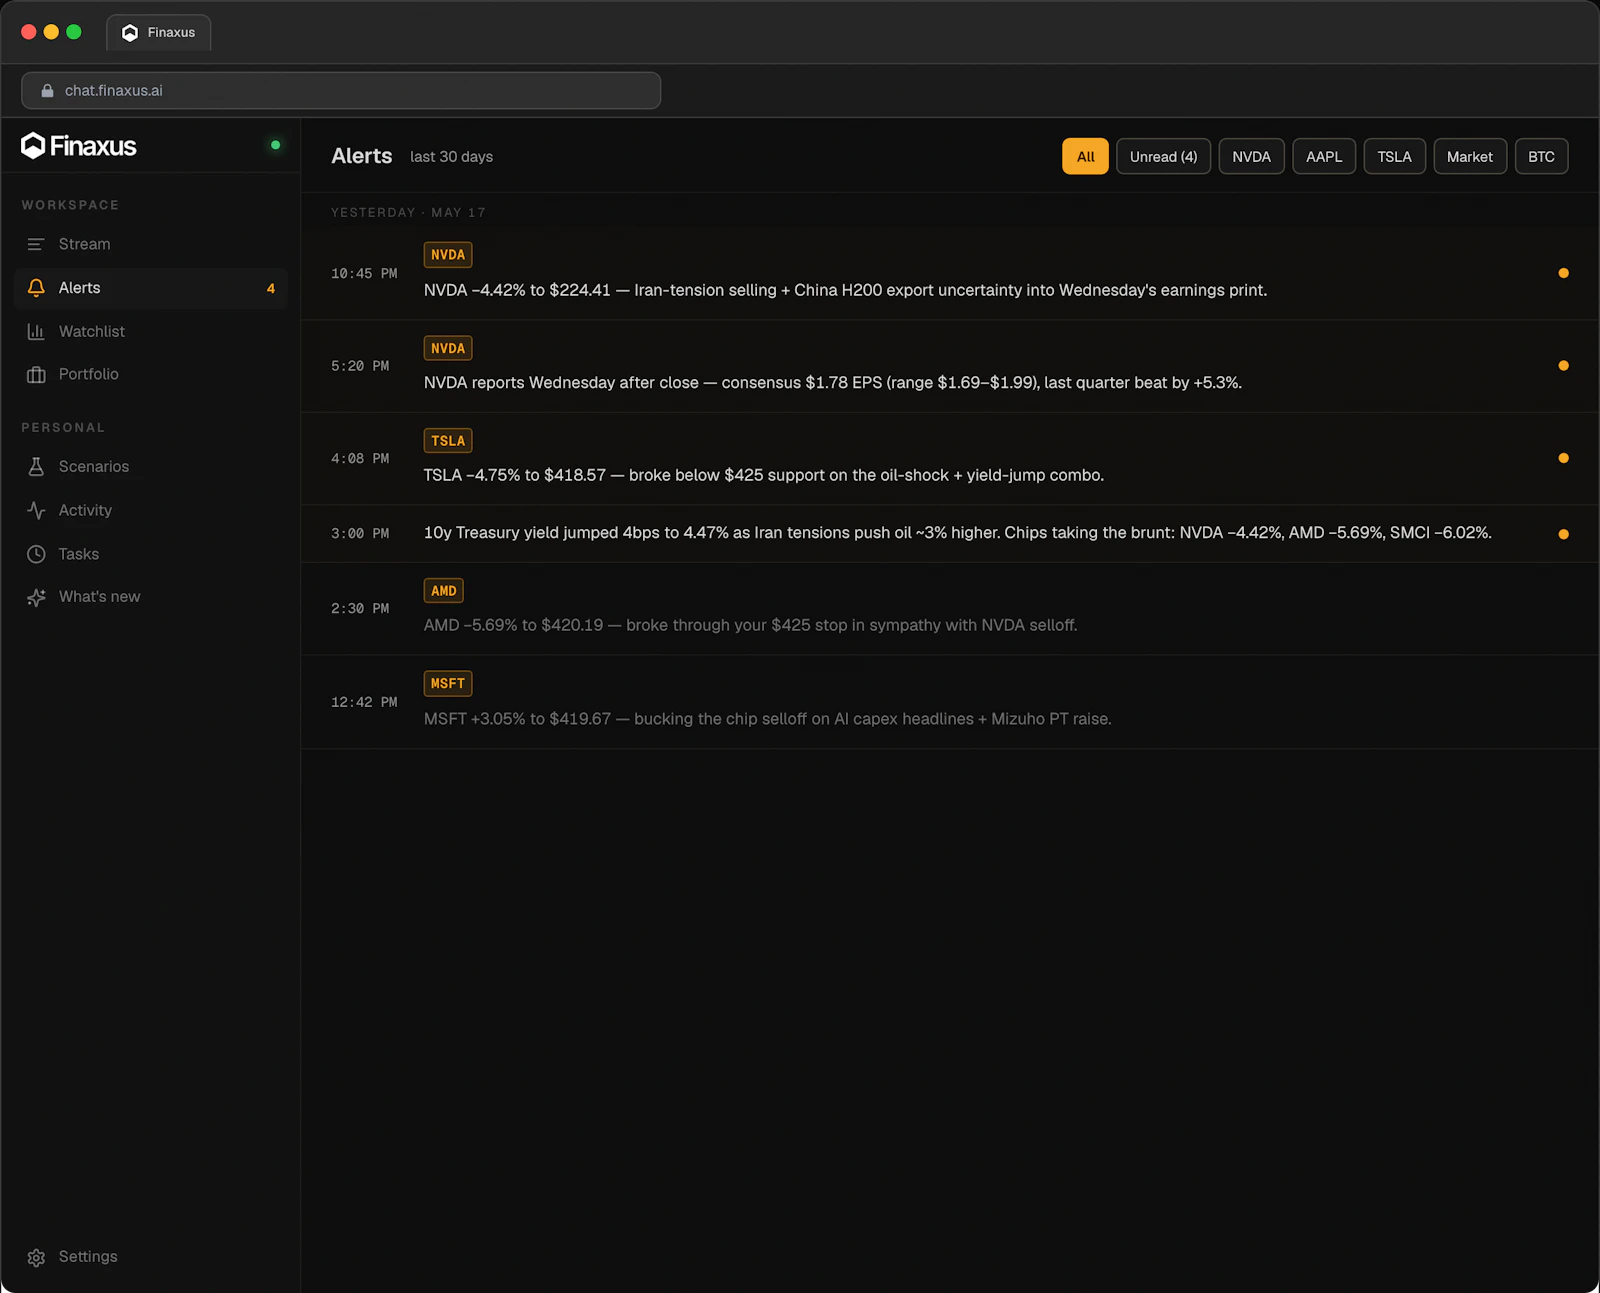Show Market alerts filter
1600x1293 pixels.
[1469, 156]
